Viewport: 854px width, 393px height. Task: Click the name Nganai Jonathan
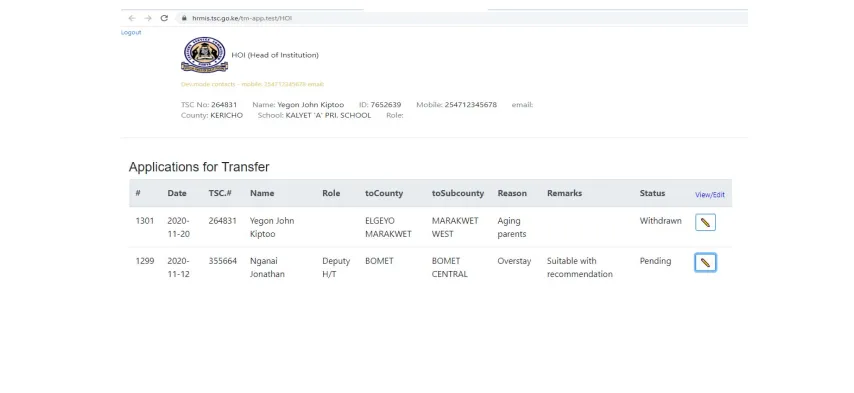pyautogui.click(x=267, y=268)
